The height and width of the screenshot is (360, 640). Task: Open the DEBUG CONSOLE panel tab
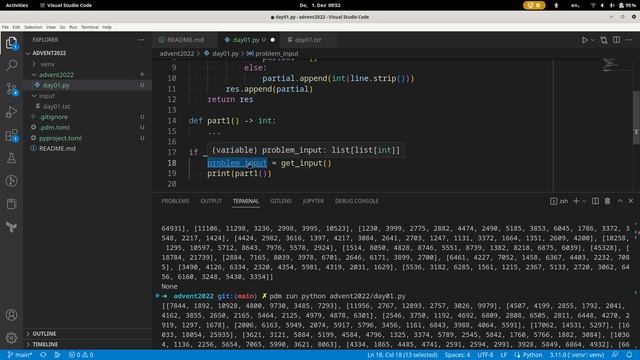pyautogui.click(x=356, y=201)
